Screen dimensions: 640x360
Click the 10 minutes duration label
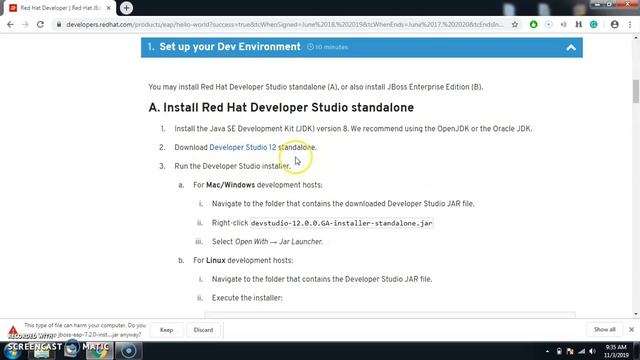[x=328, y=47]
